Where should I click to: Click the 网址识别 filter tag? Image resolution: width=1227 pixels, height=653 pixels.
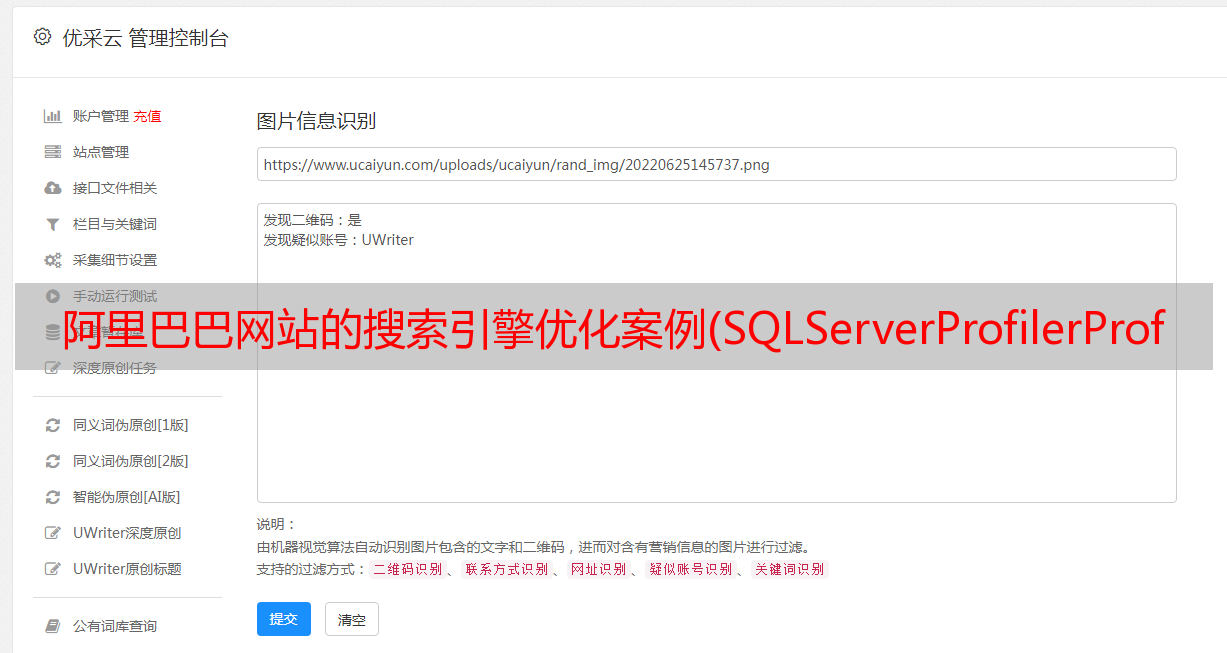[598, 569]
